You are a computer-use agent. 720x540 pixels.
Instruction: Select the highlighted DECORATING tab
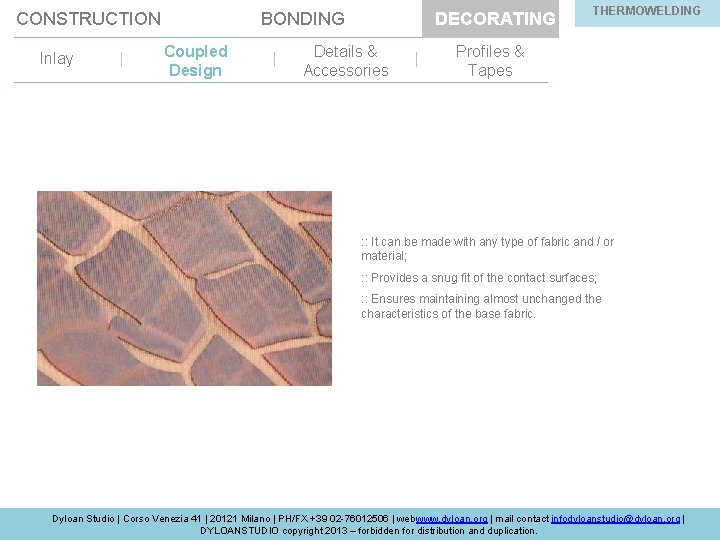[490, 18]
